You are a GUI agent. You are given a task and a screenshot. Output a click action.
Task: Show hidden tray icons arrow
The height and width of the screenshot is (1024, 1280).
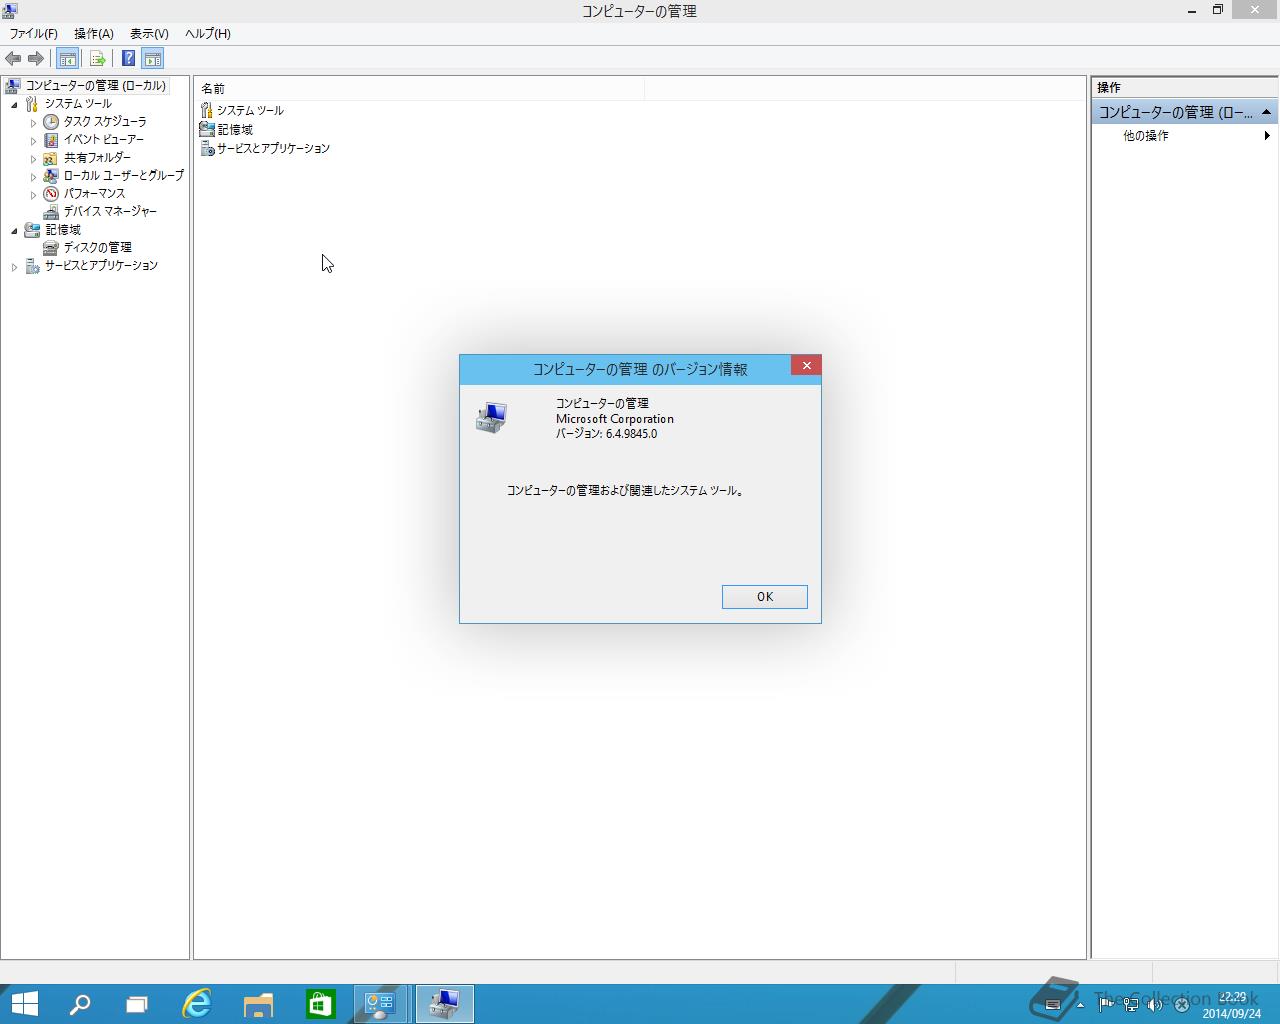point(1080,1005)
